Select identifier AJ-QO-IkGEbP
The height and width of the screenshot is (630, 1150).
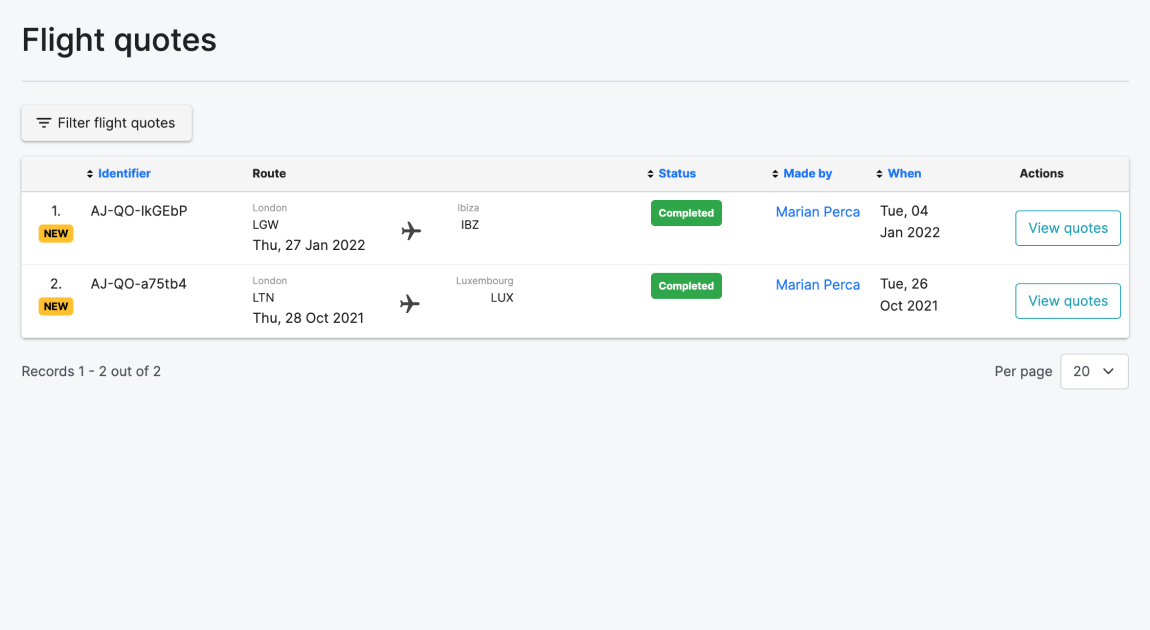click(139, 211)
